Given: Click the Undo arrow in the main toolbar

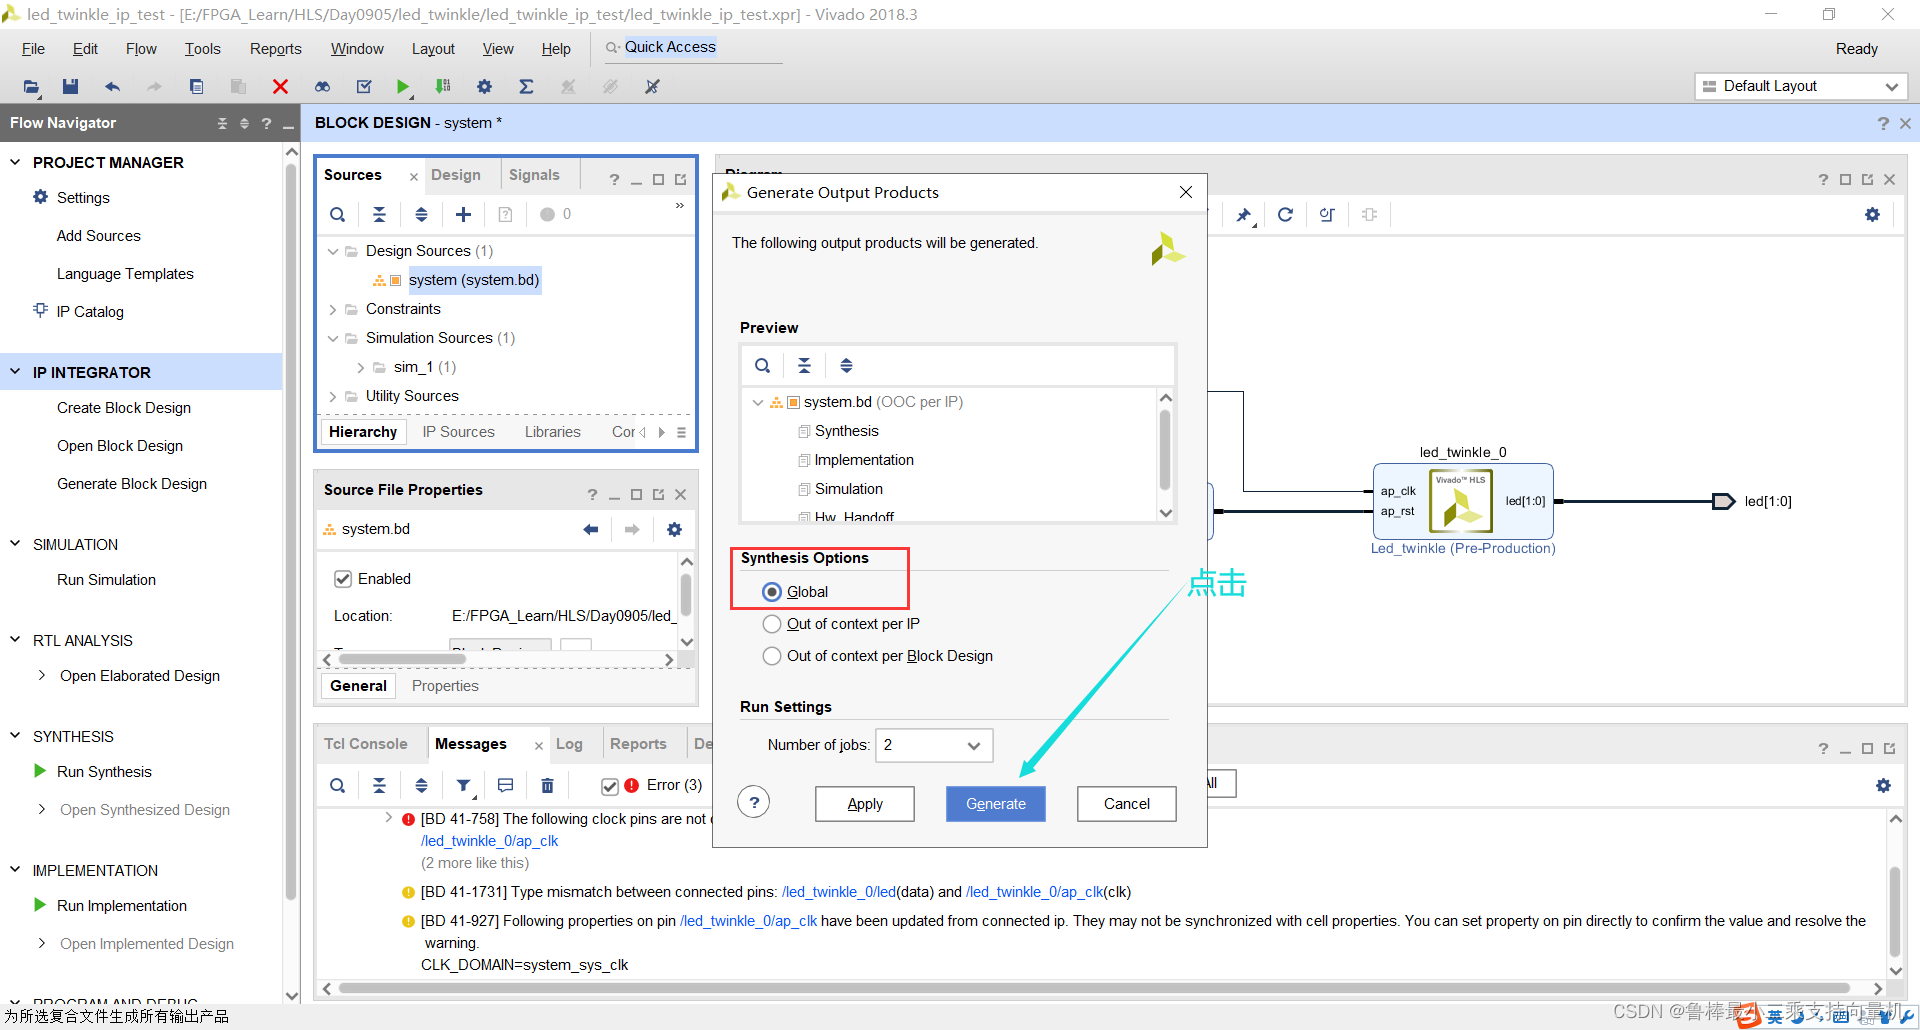Looking at the screenshot, I should coord(112,87).
